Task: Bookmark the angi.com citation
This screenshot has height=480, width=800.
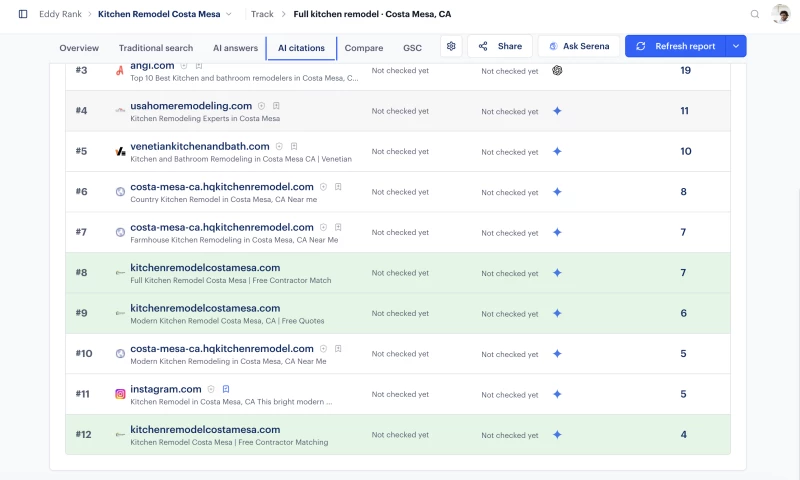Action: tap(199, 66)
